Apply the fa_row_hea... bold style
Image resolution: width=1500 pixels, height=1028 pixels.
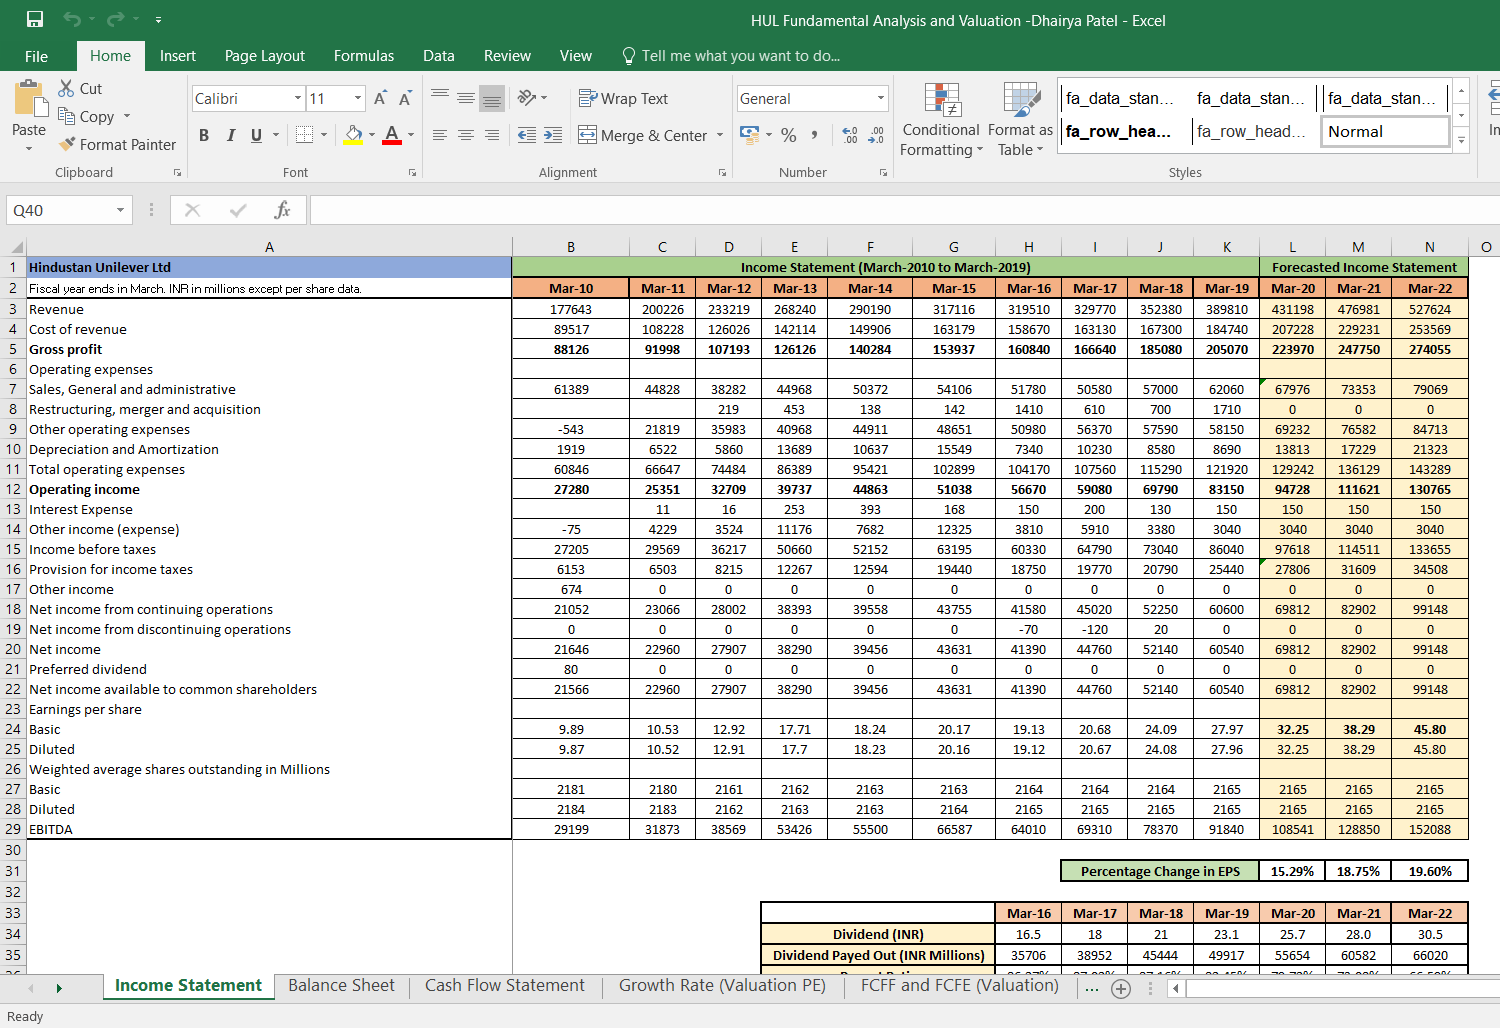pos(1124,131)
